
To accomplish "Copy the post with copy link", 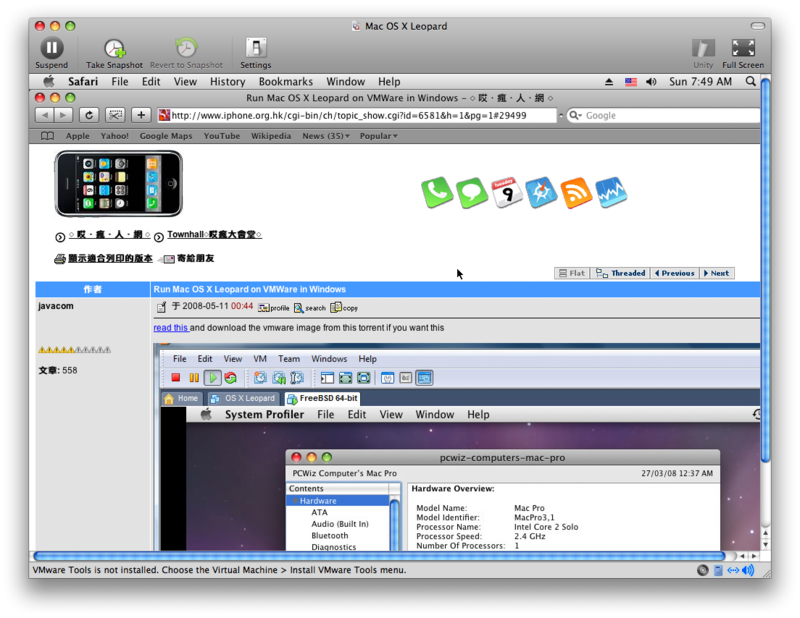I will [x=344, y=308].
